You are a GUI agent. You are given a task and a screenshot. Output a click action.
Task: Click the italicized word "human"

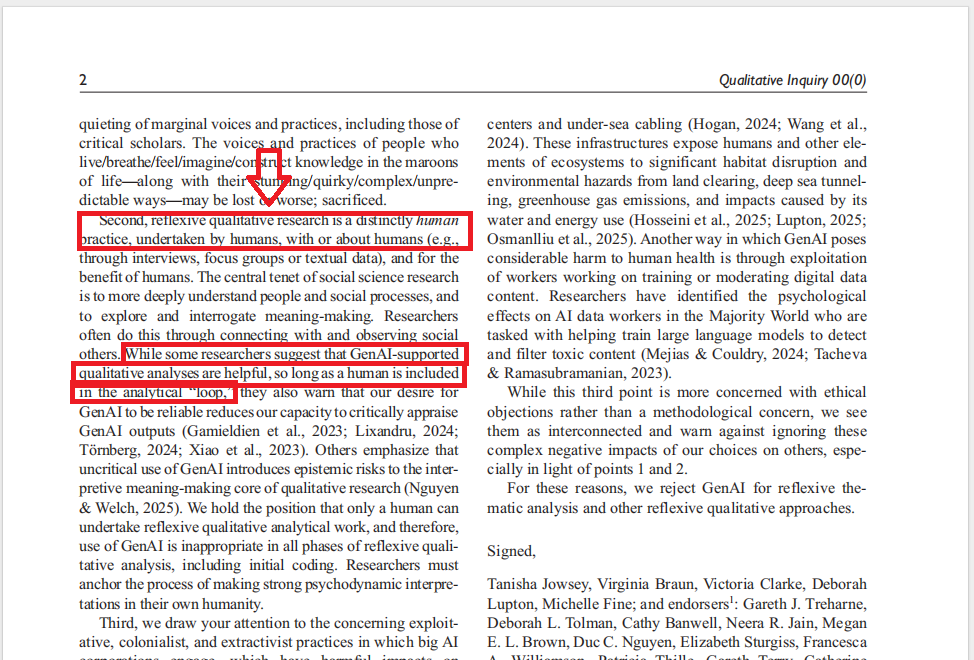(x=437, y=220)
